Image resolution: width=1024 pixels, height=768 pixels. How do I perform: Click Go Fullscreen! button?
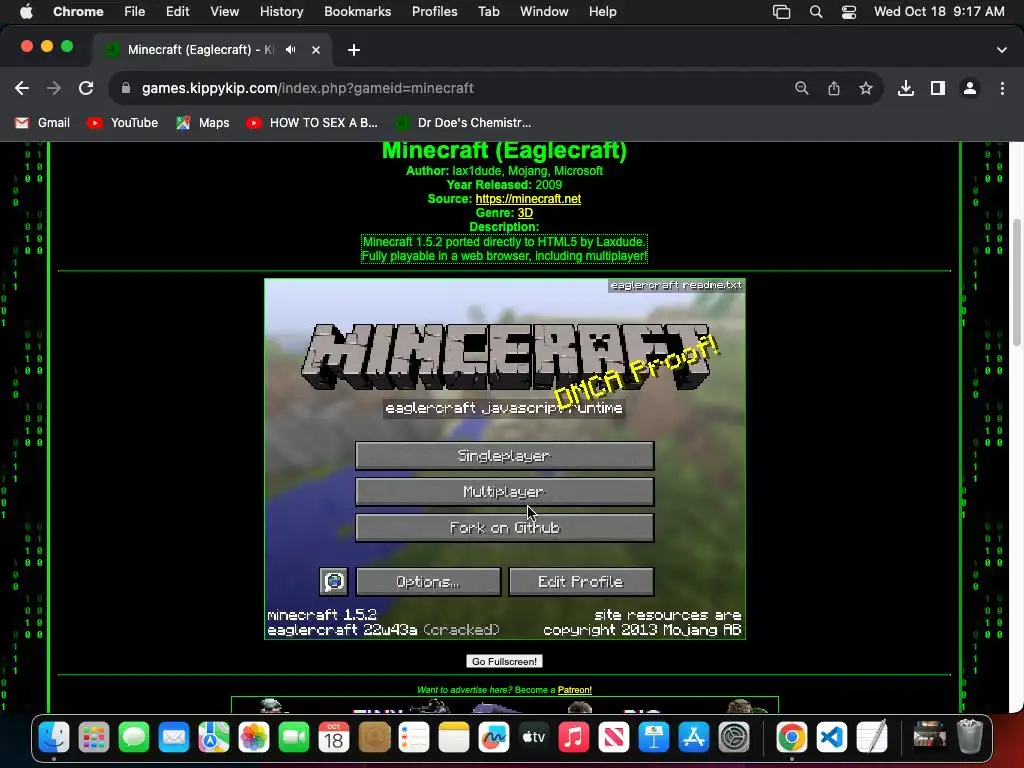(x=504, y=662)
